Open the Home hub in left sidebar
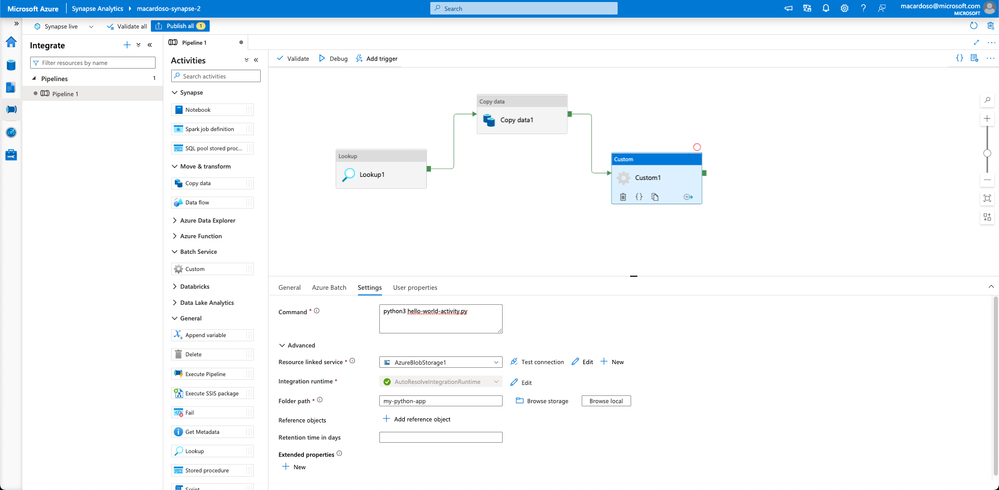 [11, 43]
